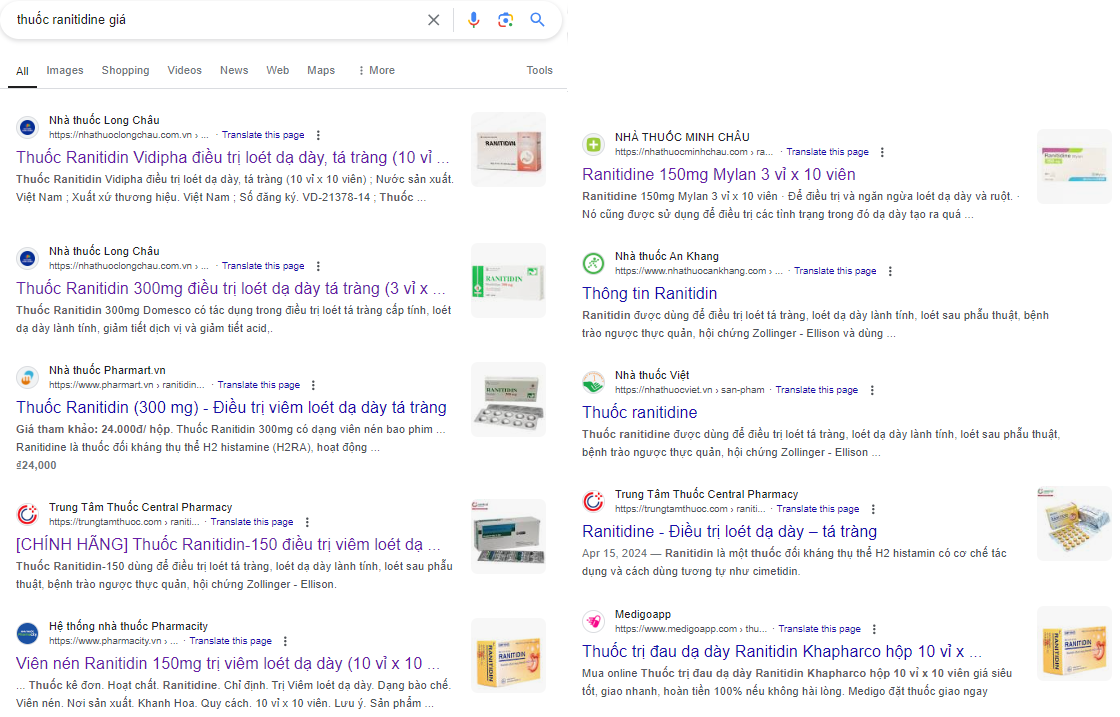Click the search query input field

click(214, 20)
